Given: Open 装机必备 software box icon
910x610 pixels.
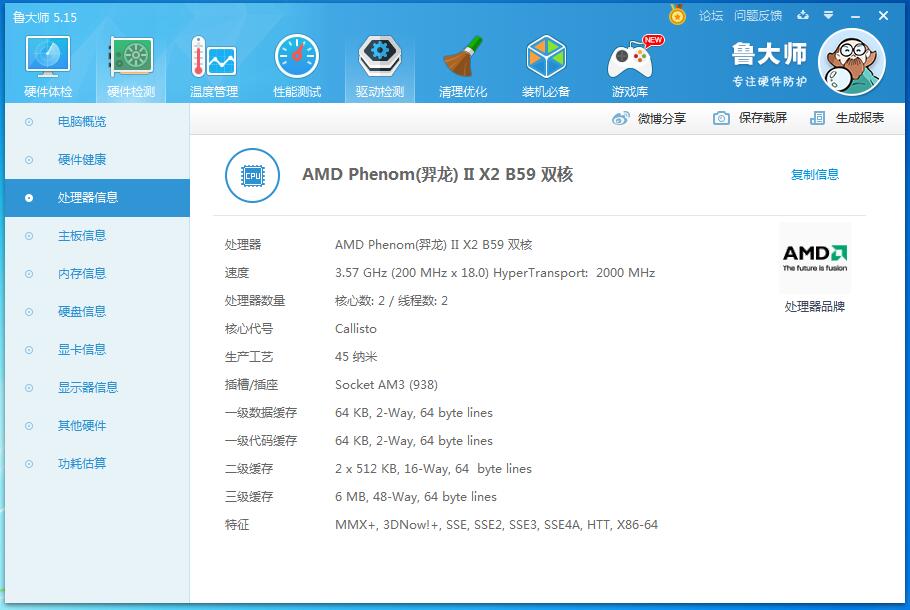Looking at the screenshot, I should click(546, 56).
